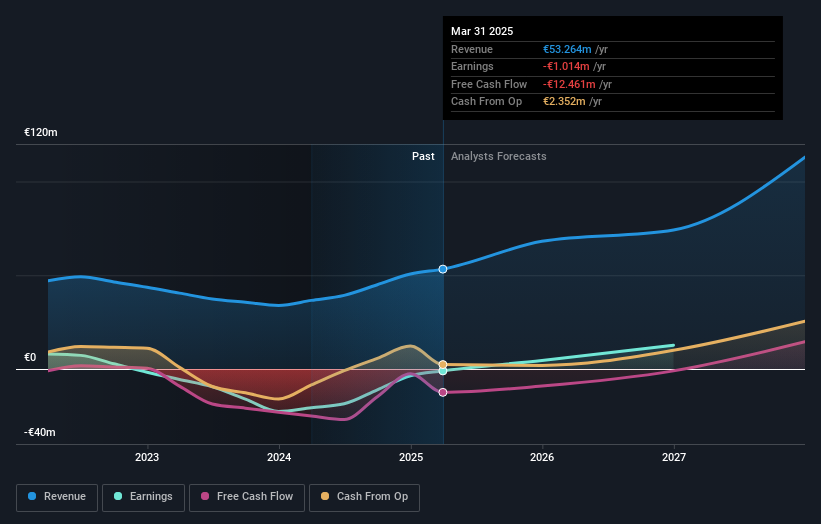Click the Analysts Forecasts label
The image size is (821, 524).
(498, 157)
